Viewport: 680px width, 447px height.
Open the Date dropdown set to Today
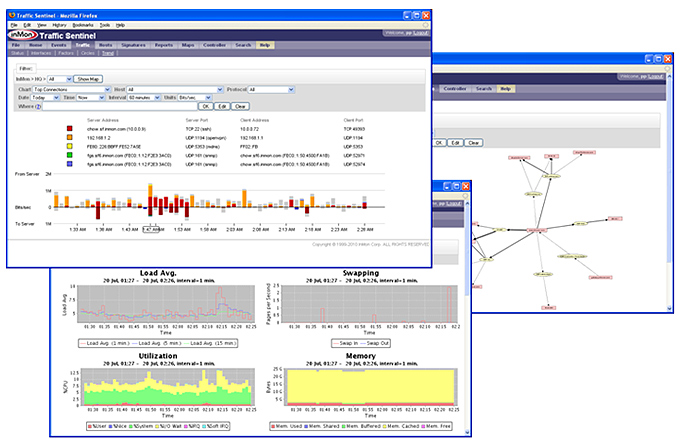click(45, 98)
